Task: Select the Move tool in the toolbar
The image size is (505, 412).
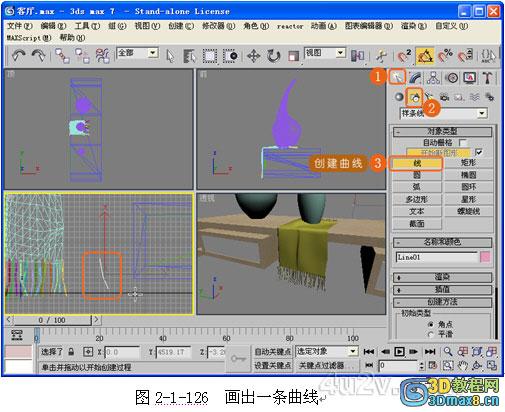Action: point(253,56)
